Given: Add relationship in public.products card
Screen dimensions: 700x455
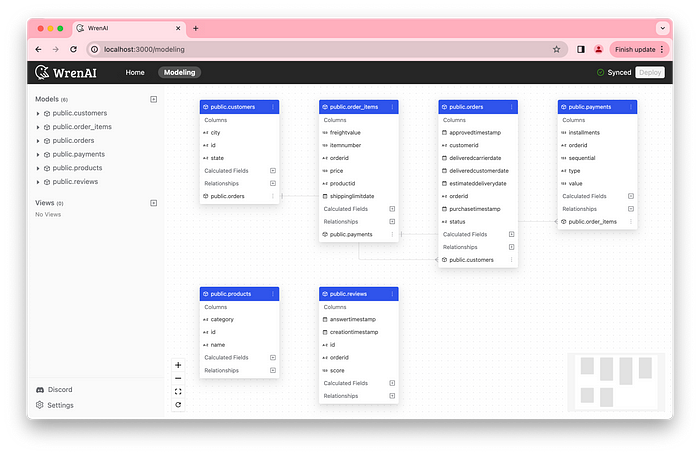Looking at the screenshot, I should pos(273,370).
